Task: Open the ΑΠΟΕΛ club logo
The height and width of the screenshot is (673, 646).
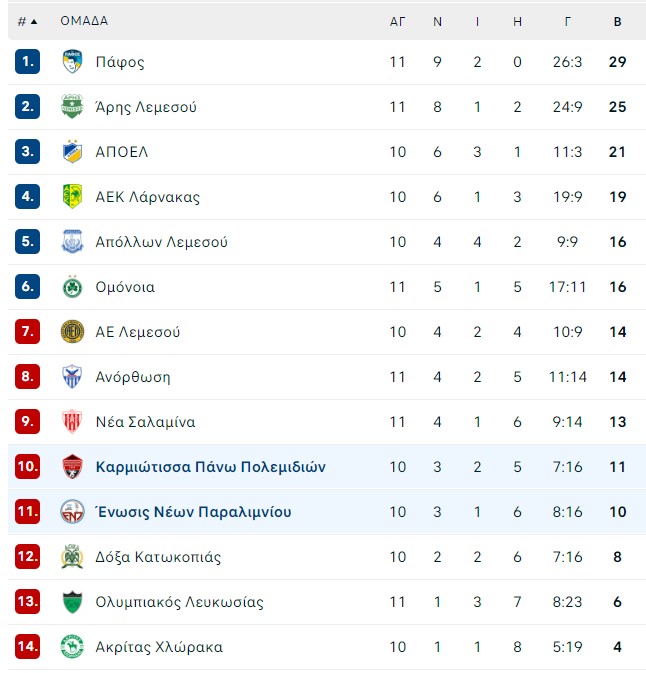Action: click(72, 152)
